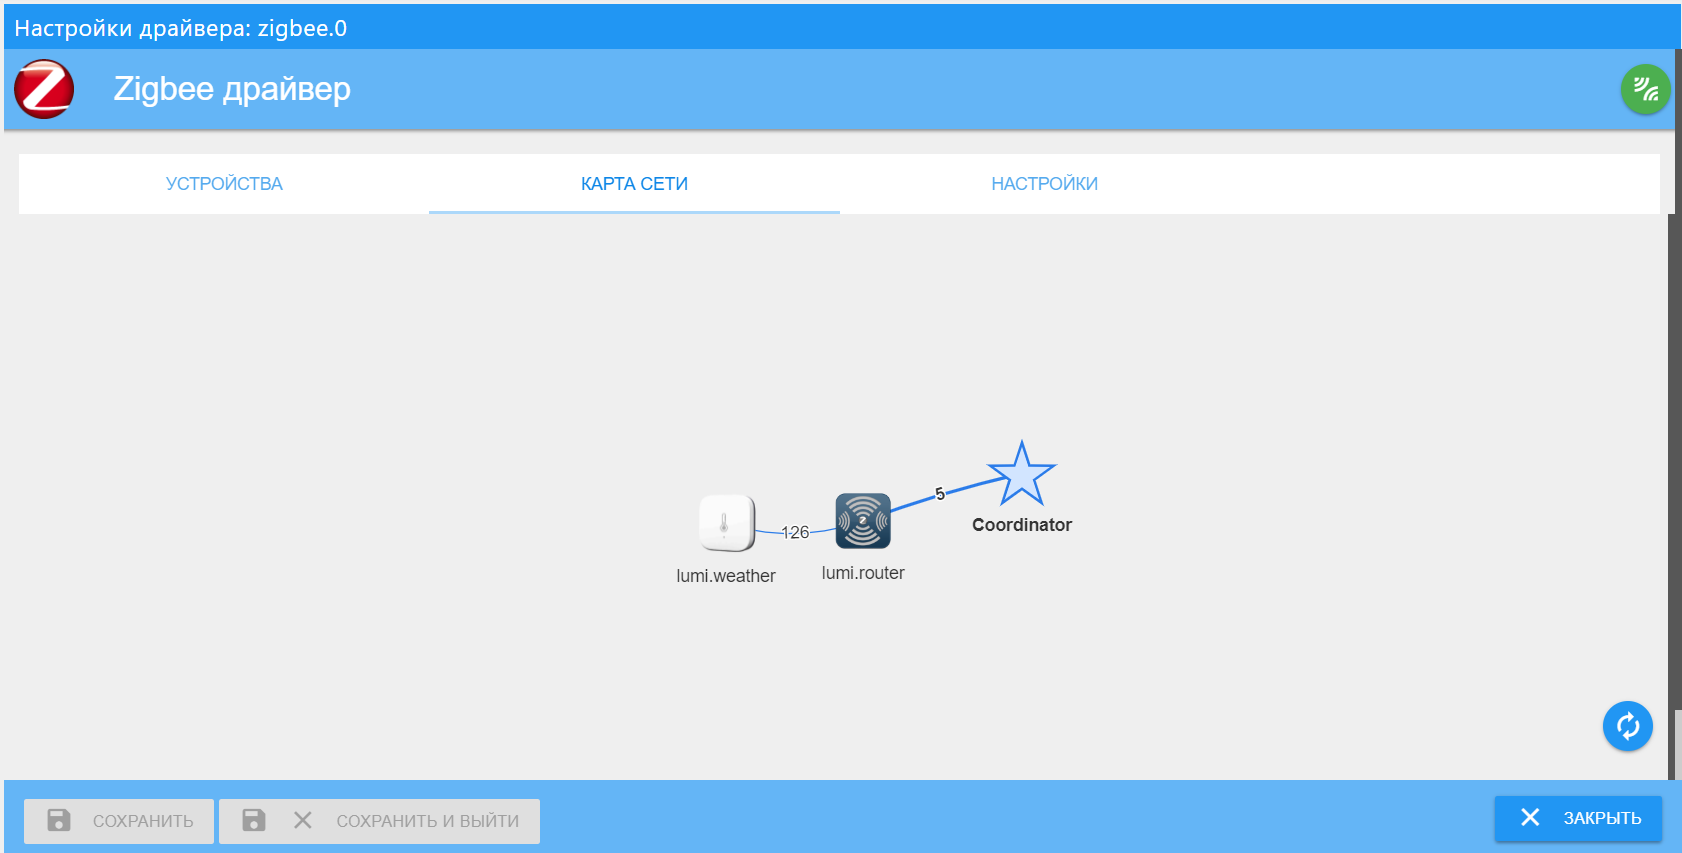
Task: Click link quality value 5
Action: click(939, 494)
